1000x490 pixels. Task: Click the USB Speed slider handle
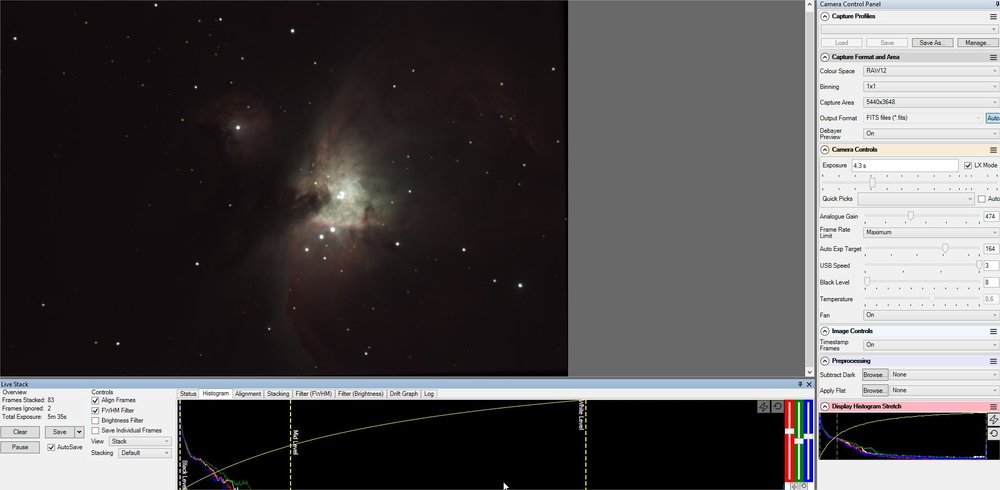(x=979, y=265)
